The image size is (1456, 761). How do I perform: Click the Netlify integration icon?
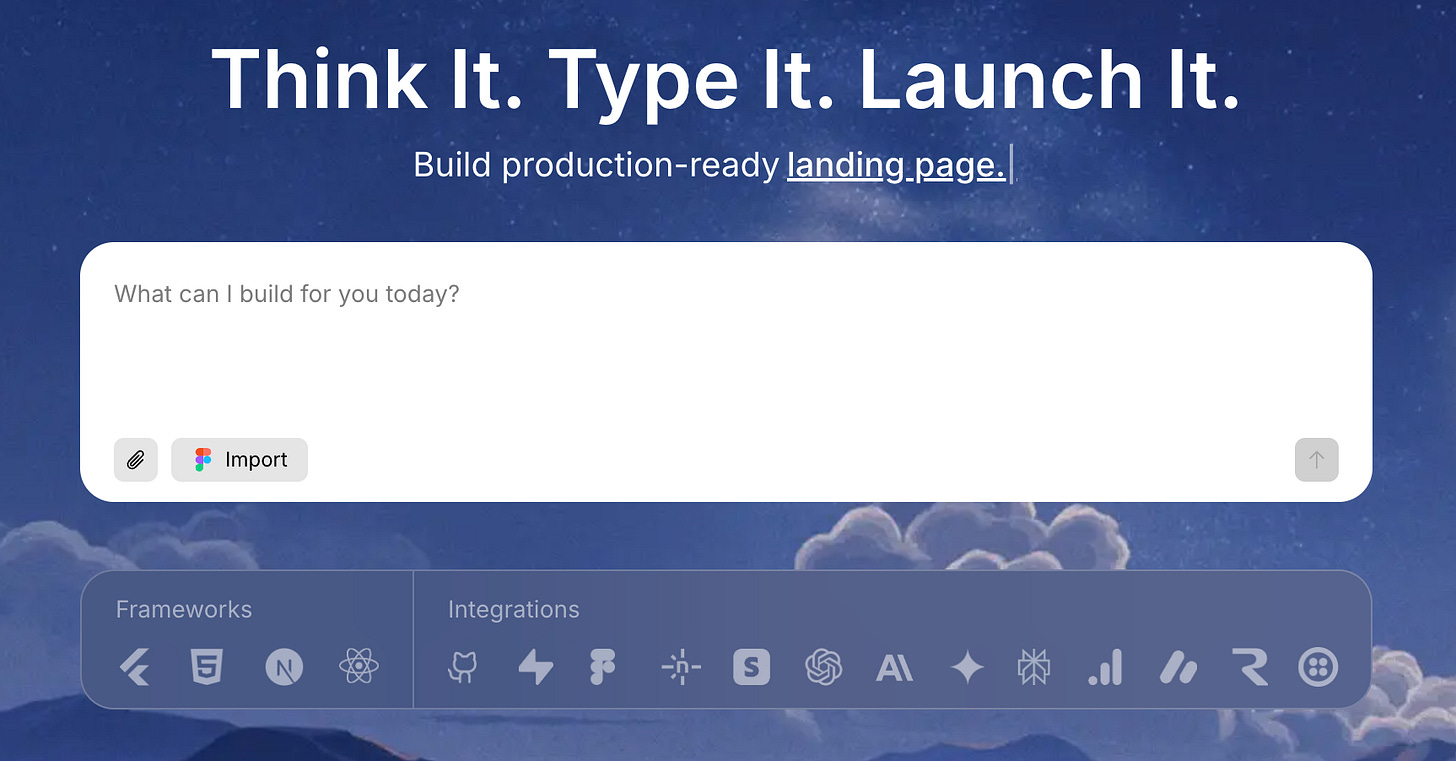tap(681, 667)
